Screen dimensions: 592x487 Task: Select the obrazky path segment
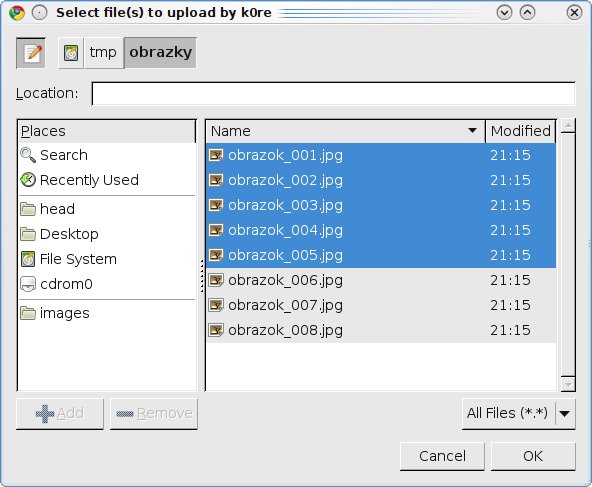pos(160,53)
